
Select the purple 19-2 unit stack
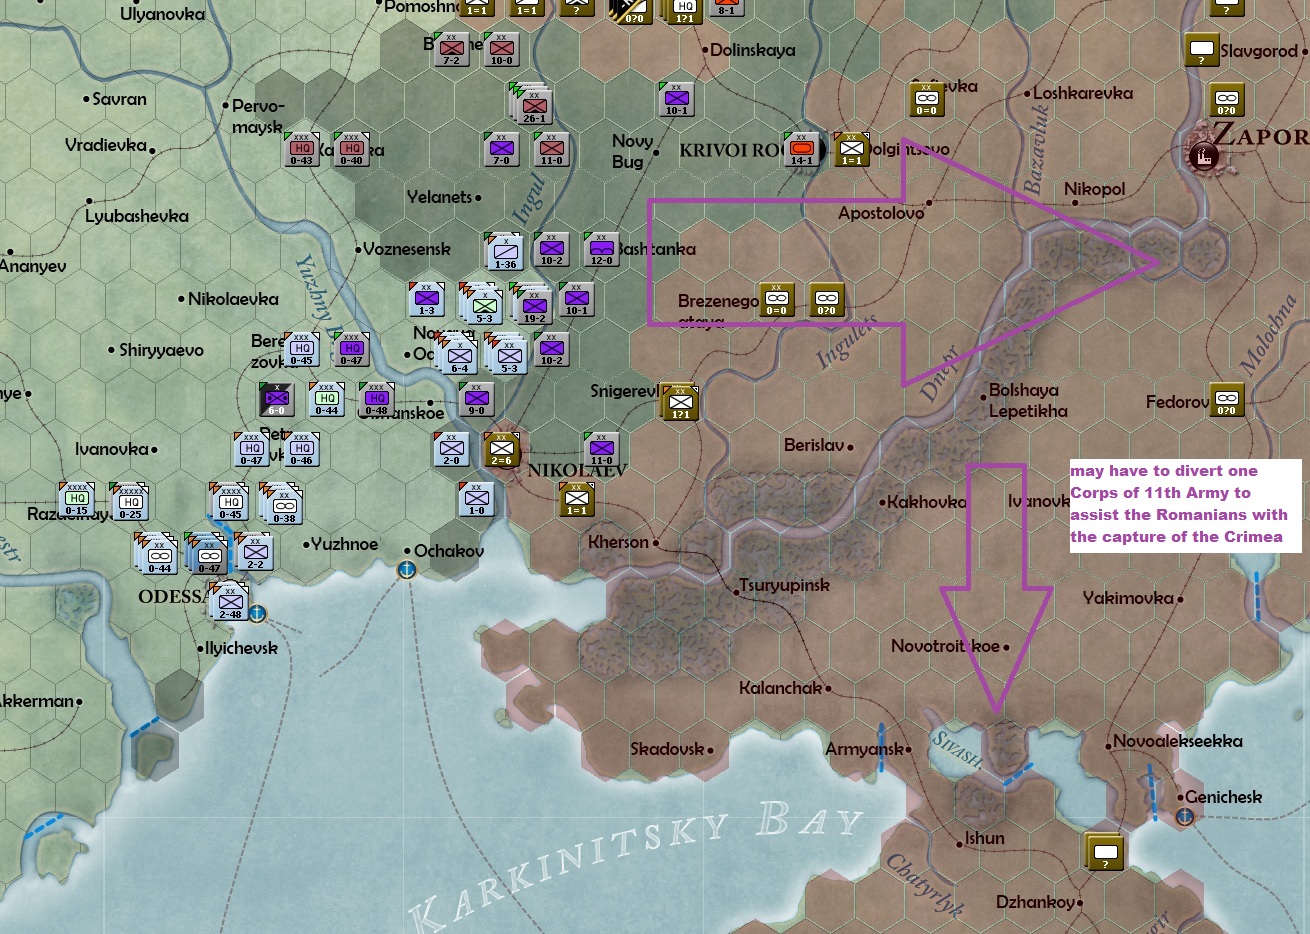(x=533, y=304)
